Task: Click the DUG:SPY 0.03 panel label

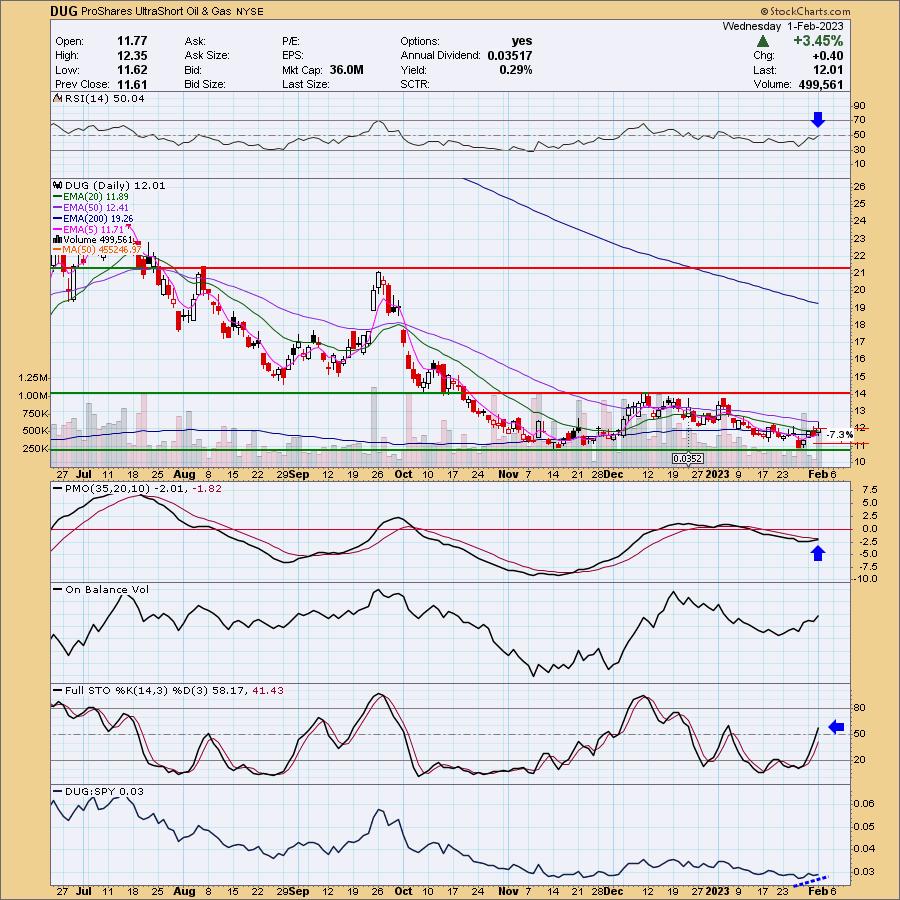Action: 104,791
